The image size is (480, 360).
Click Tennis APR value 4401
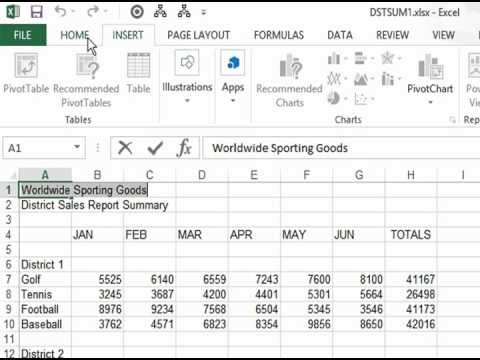coord(254,294)
